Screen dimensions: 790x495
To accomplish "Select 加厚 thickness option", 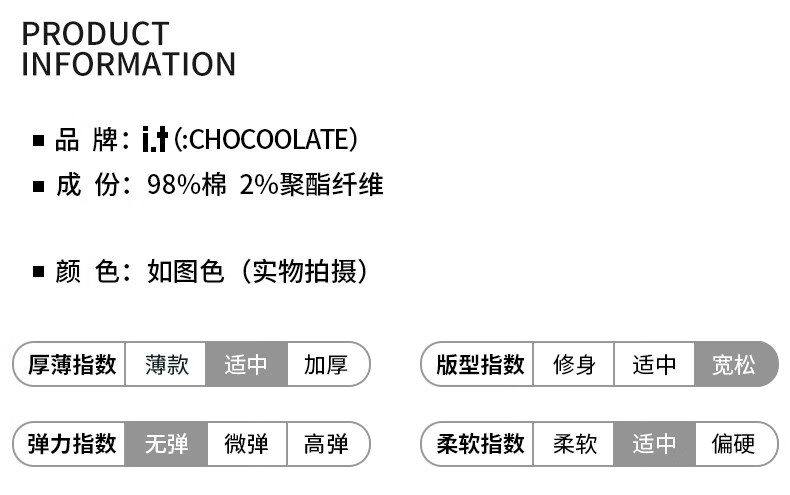I will [326, 364].
